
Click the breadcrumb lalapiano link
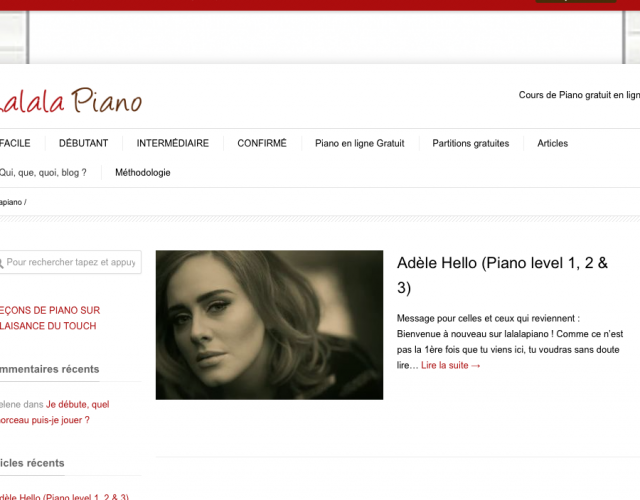(x=11, y=202)
